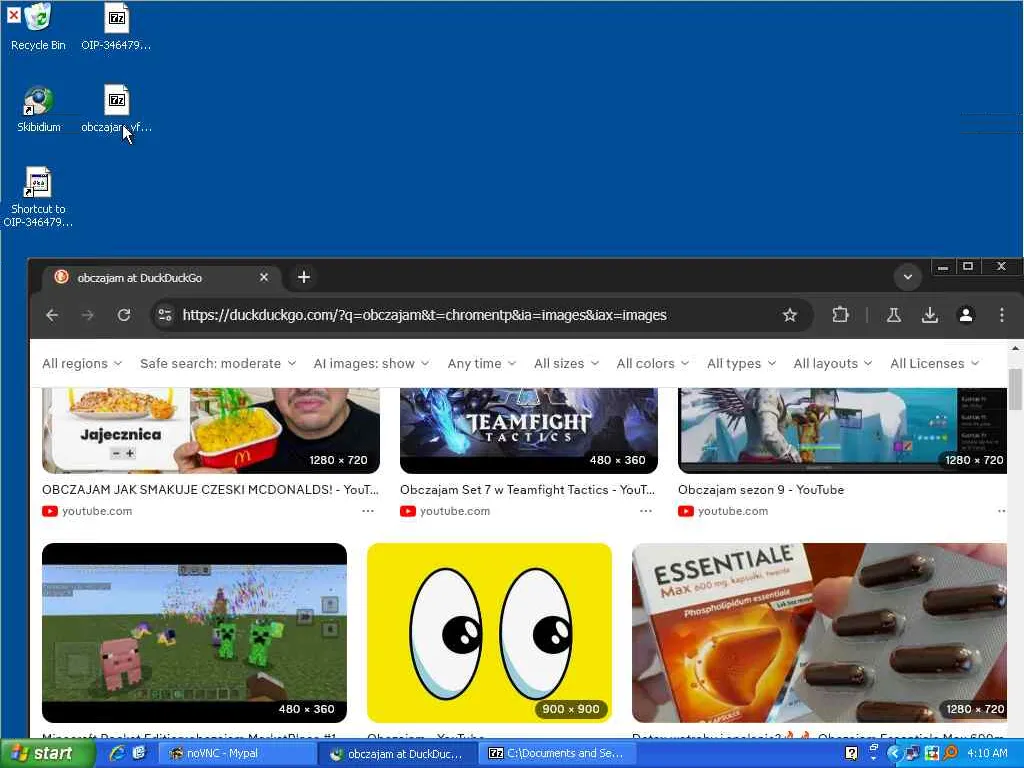Click the orange magnifier icon in the system tray
1024x768 pixels.
950,754
